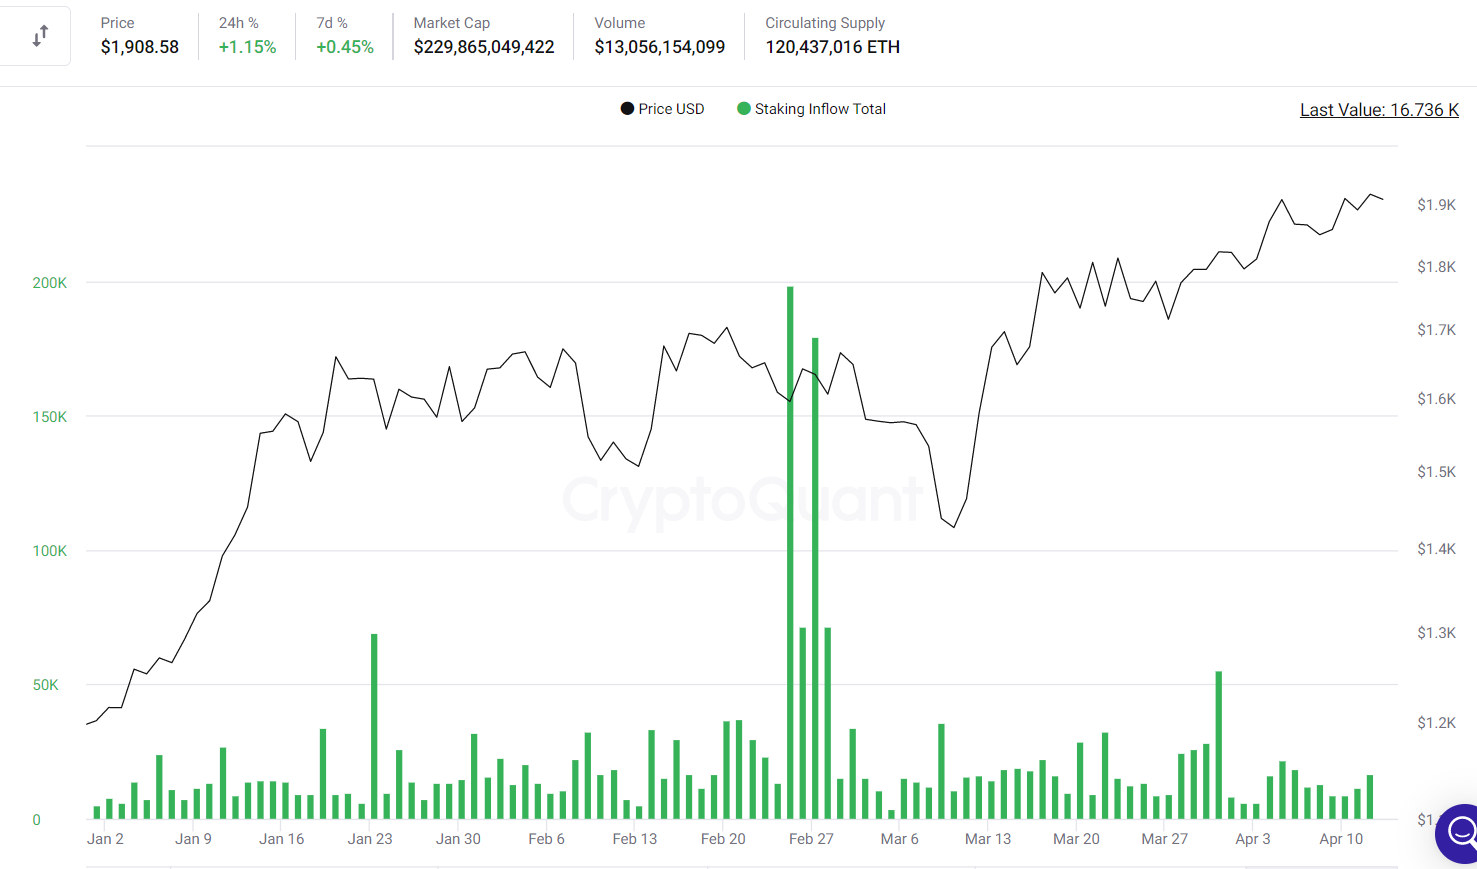Click the Mar 13 x-axis date label
Viewport: 1477px width, 869px height.
coord(988,839)
